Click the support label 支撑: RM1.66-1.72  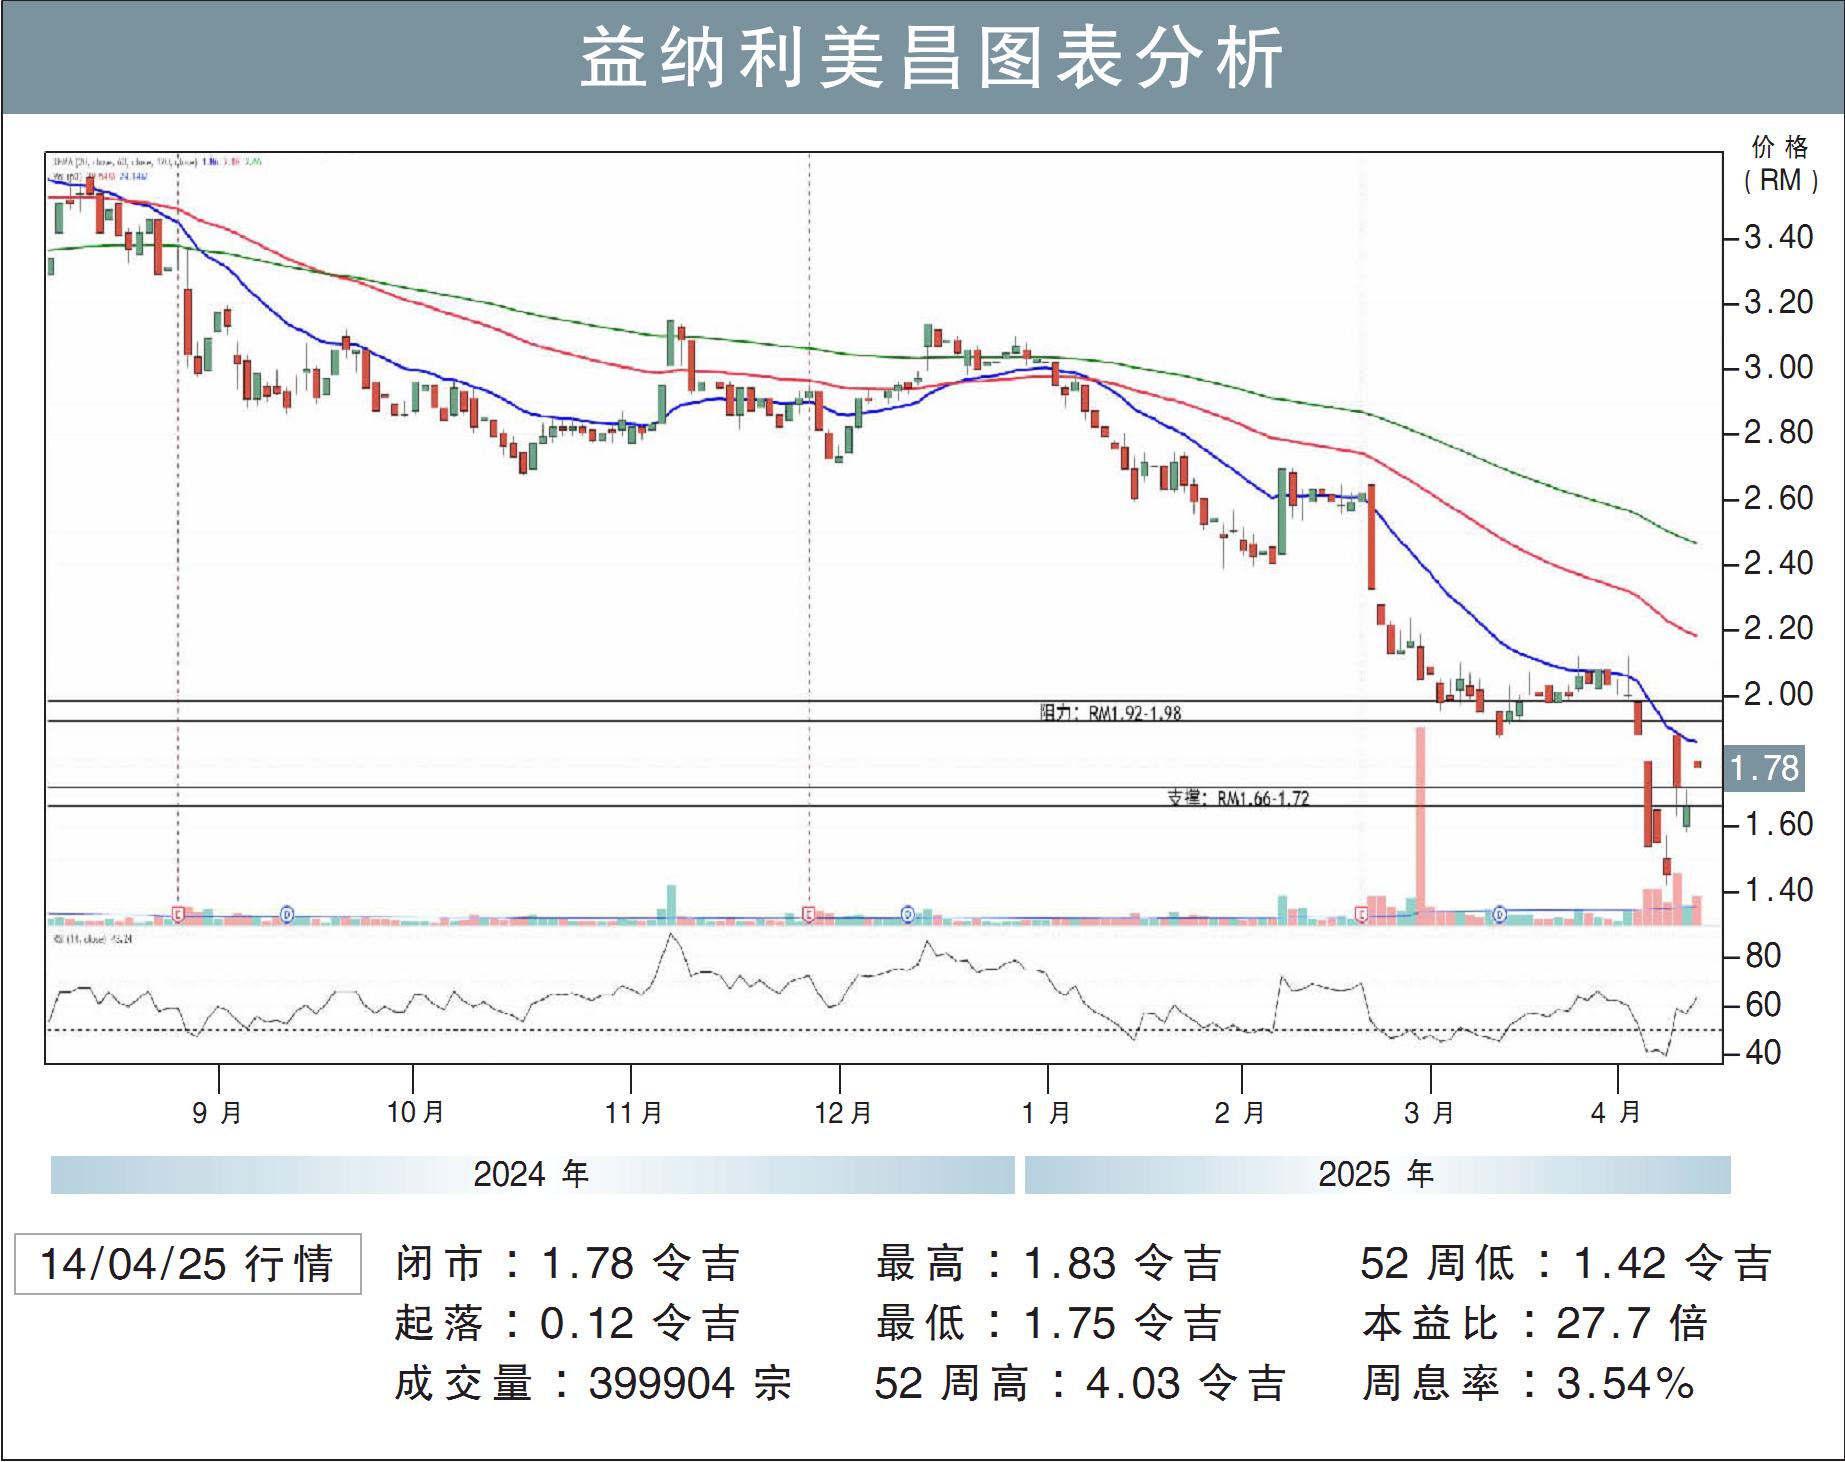point(1238,798)
